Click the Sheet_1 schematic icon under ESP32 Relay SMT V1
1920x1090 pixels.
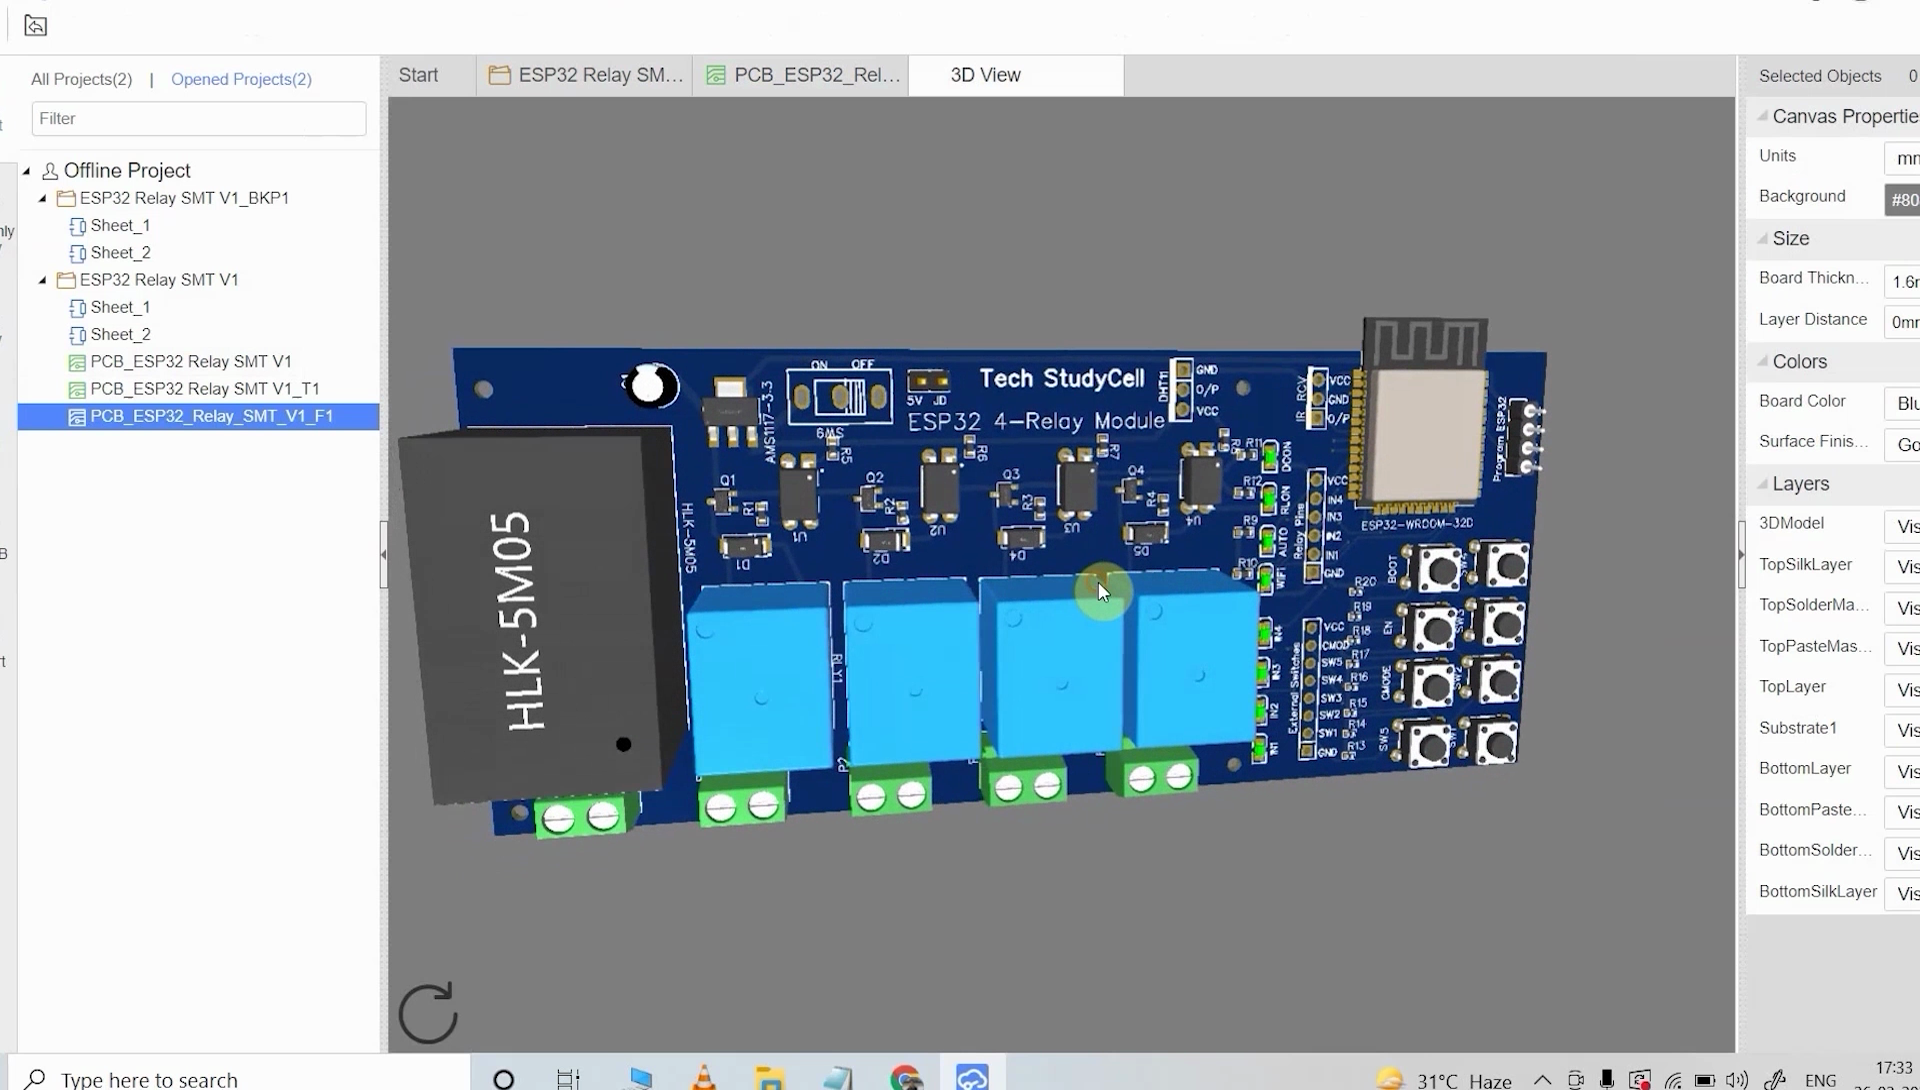tap(78, 307)
